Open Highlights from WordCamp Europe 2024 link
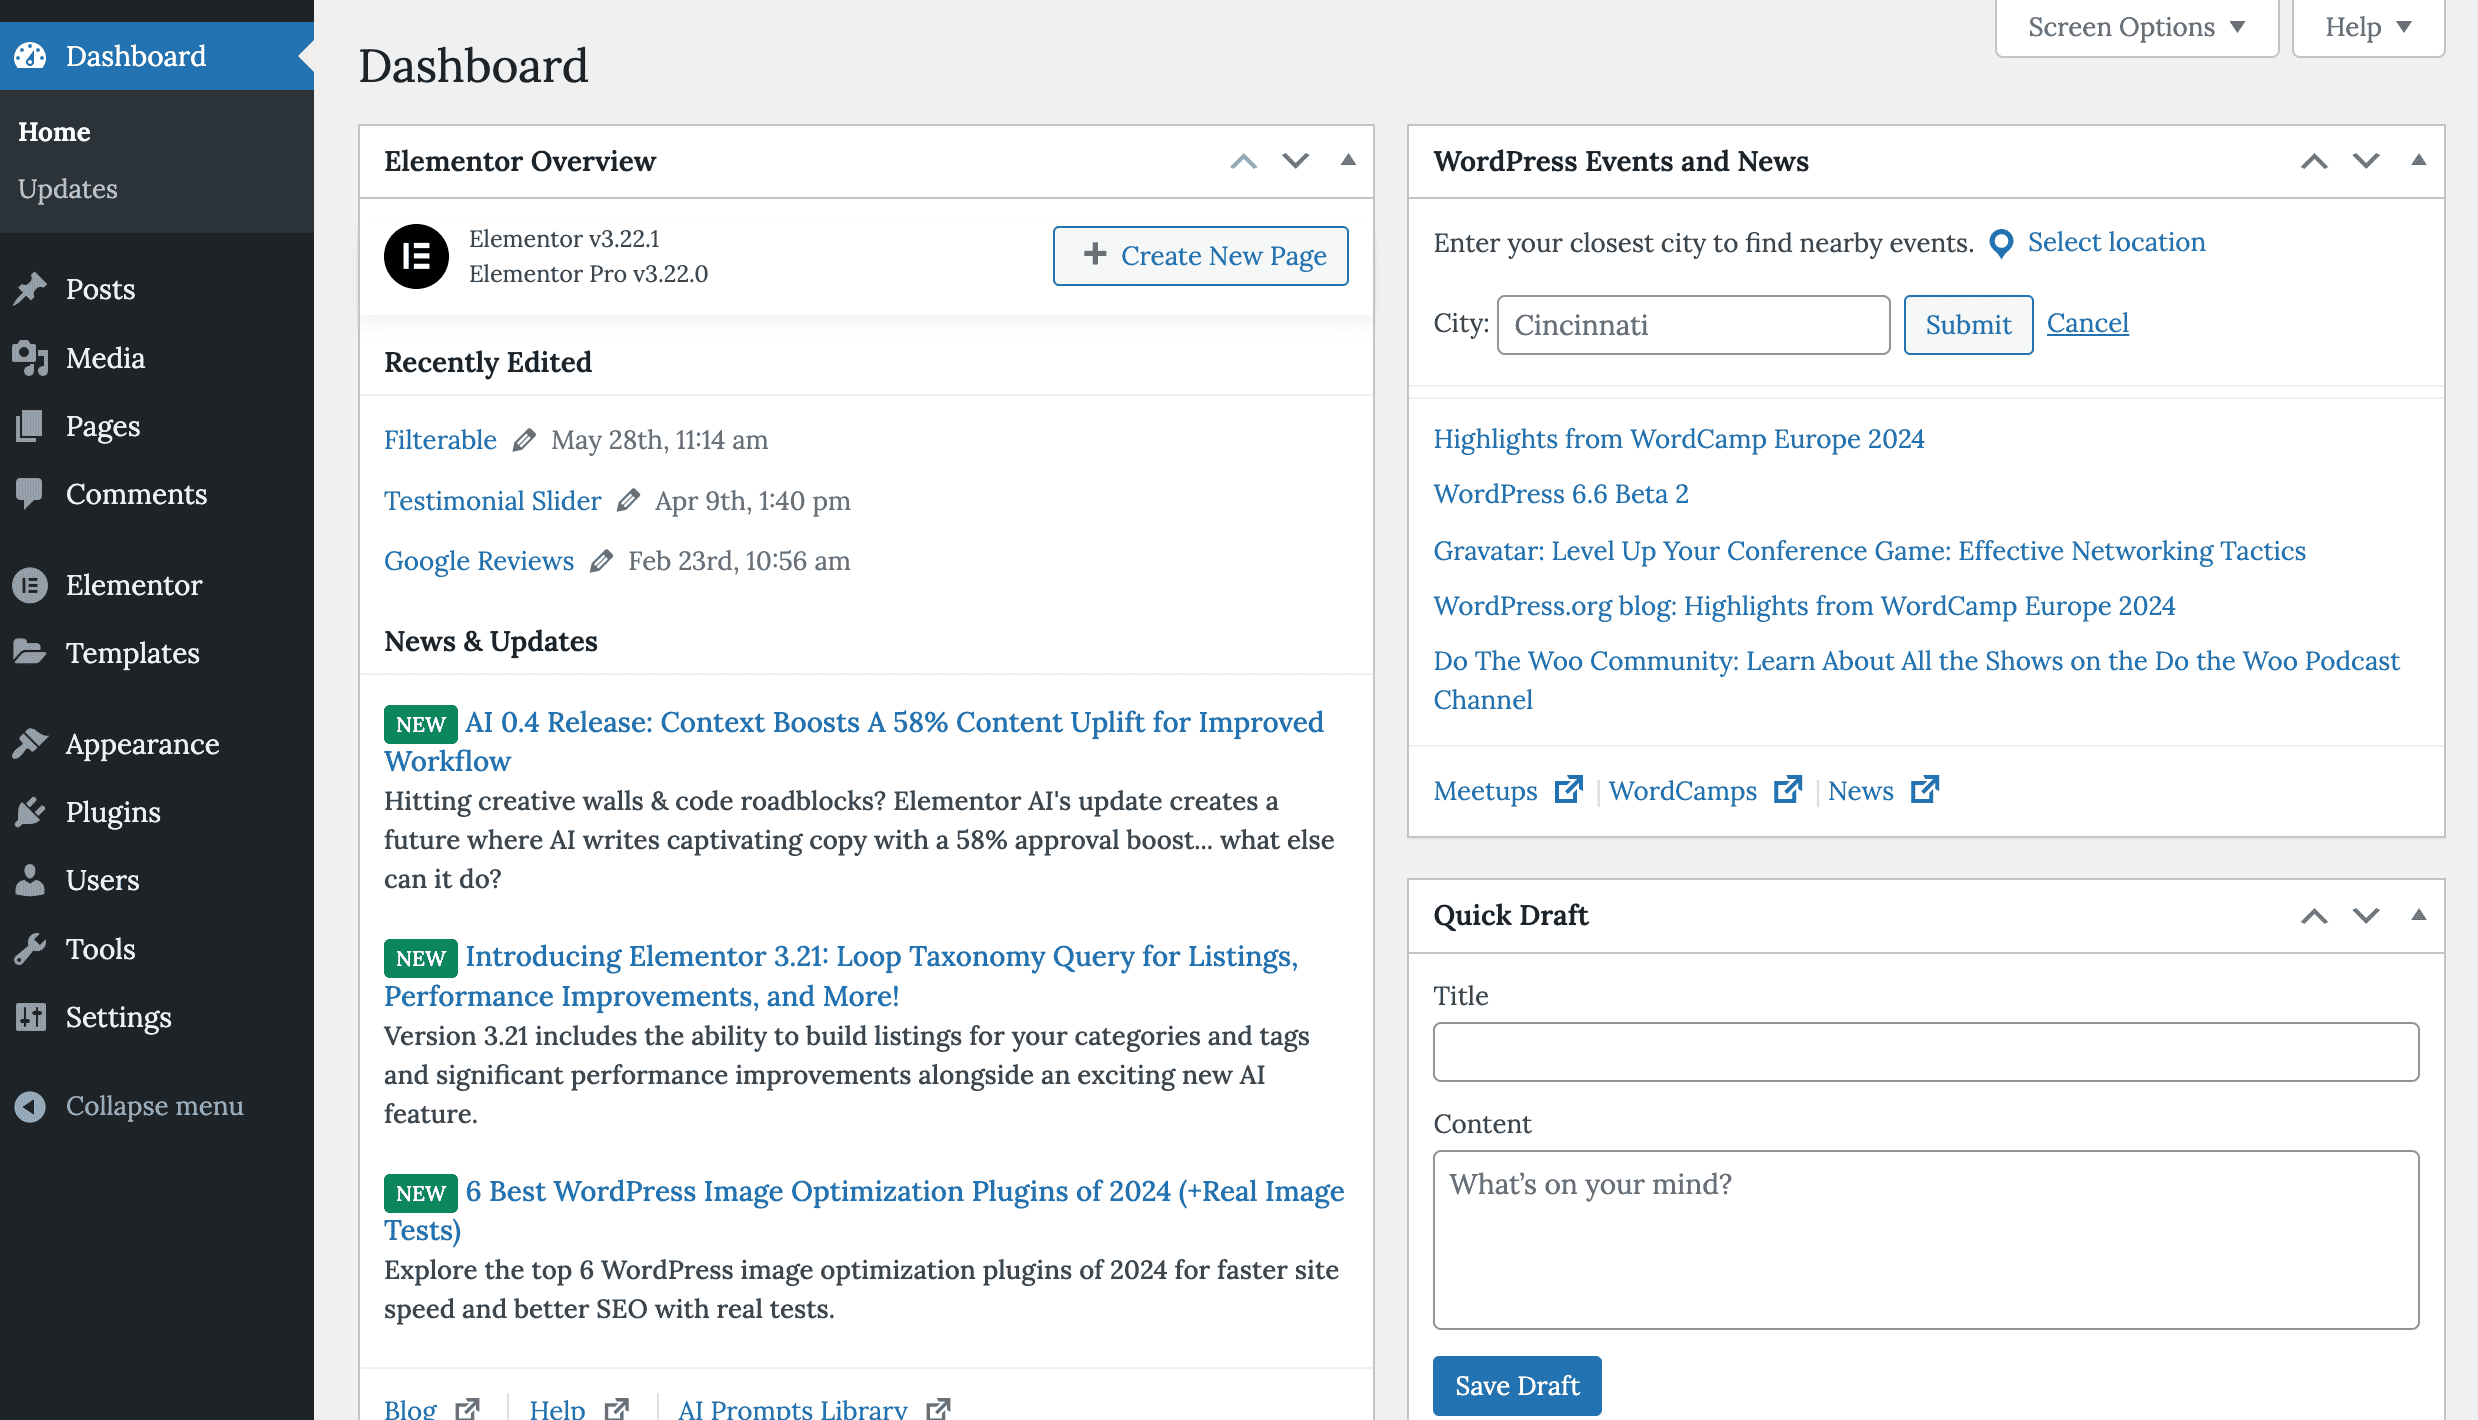Viewport: 2478px width, 1420px height. [x=1678, y=439]
